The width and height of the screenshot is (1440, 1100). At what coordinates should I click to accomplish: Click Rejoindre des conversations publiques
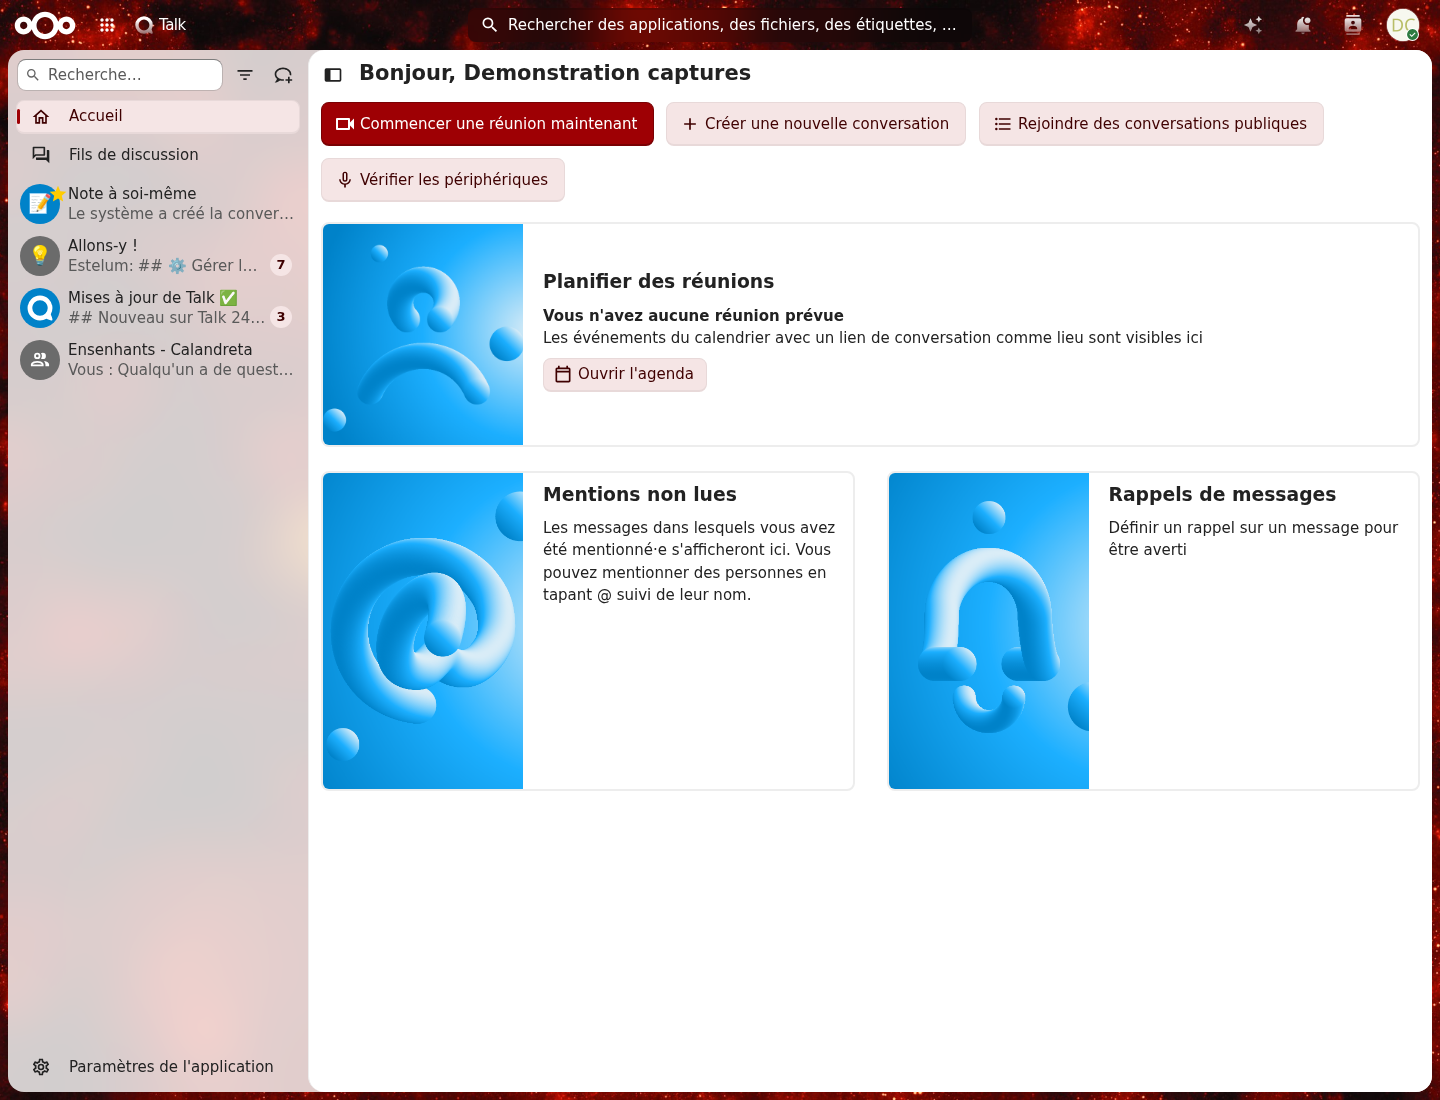(x=1151, y=124)
